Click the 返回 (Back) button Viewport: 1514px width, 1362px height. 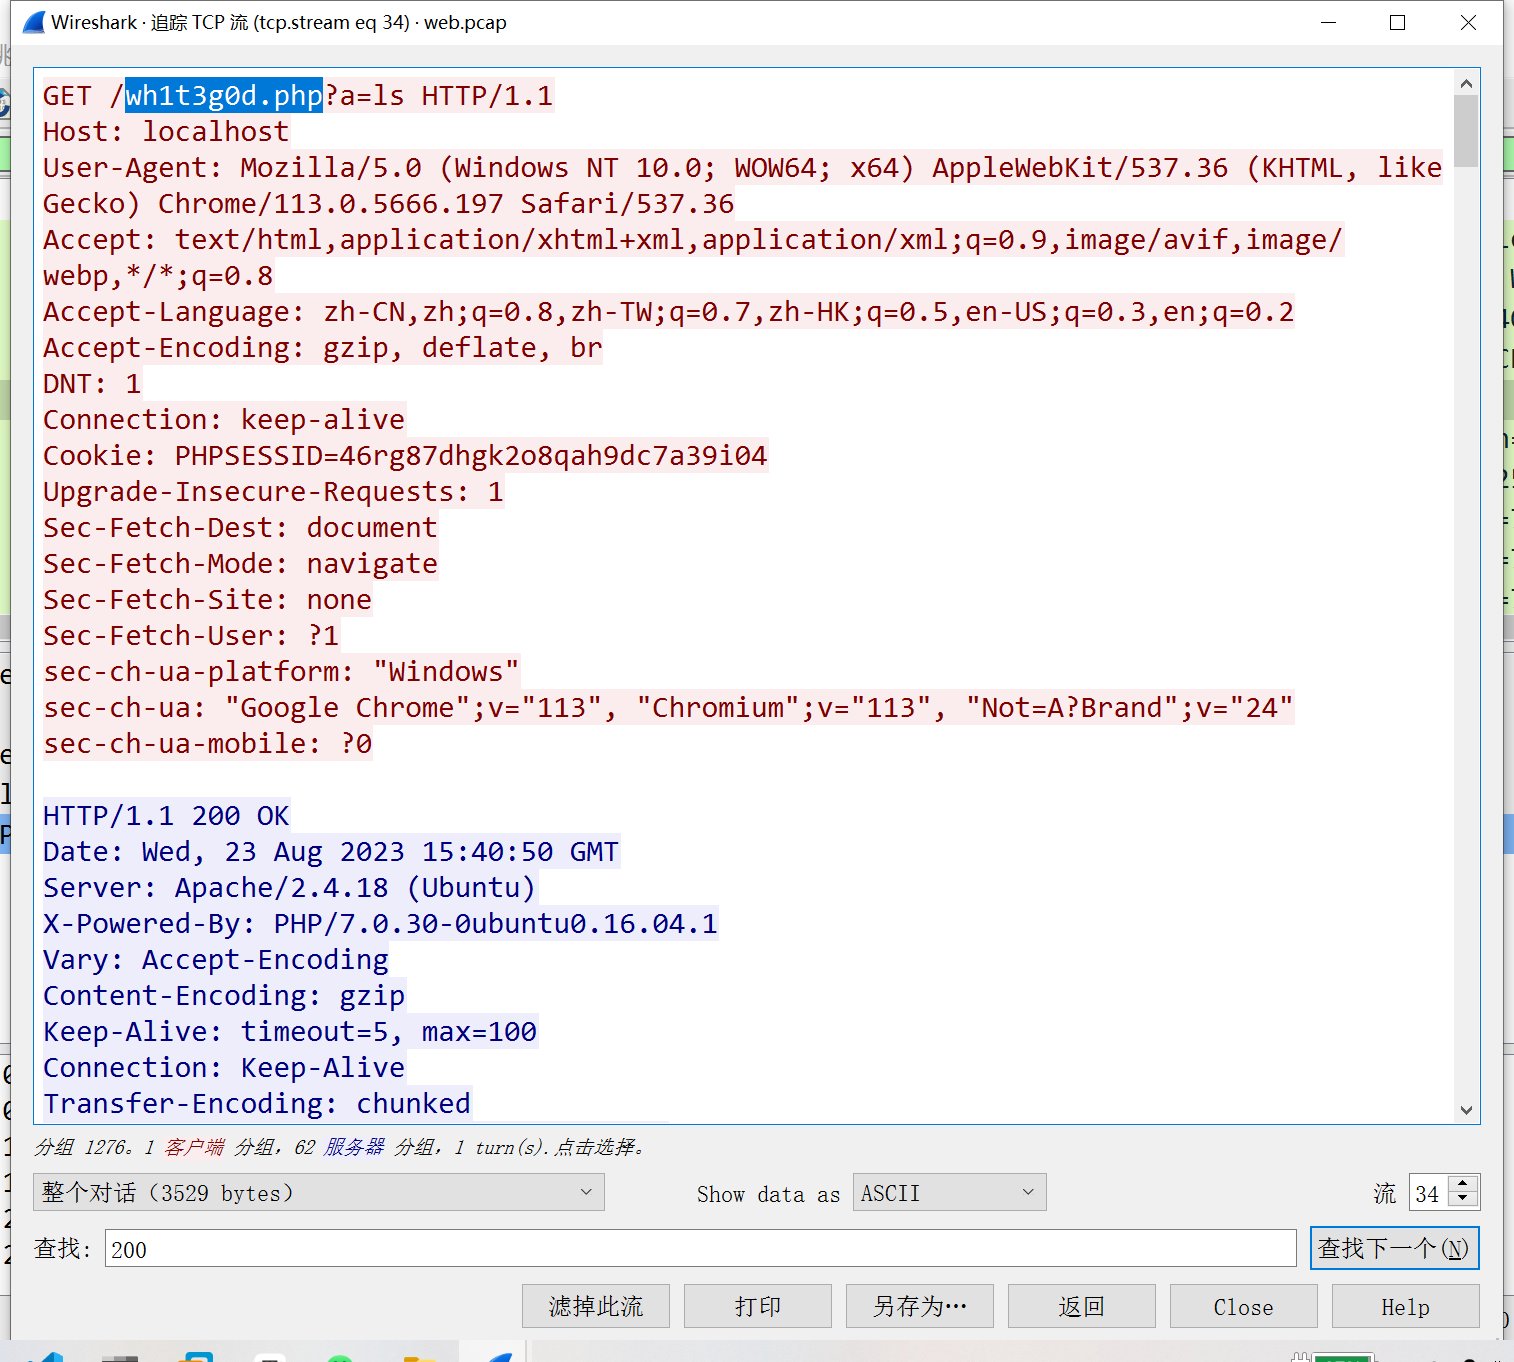1082,1306
